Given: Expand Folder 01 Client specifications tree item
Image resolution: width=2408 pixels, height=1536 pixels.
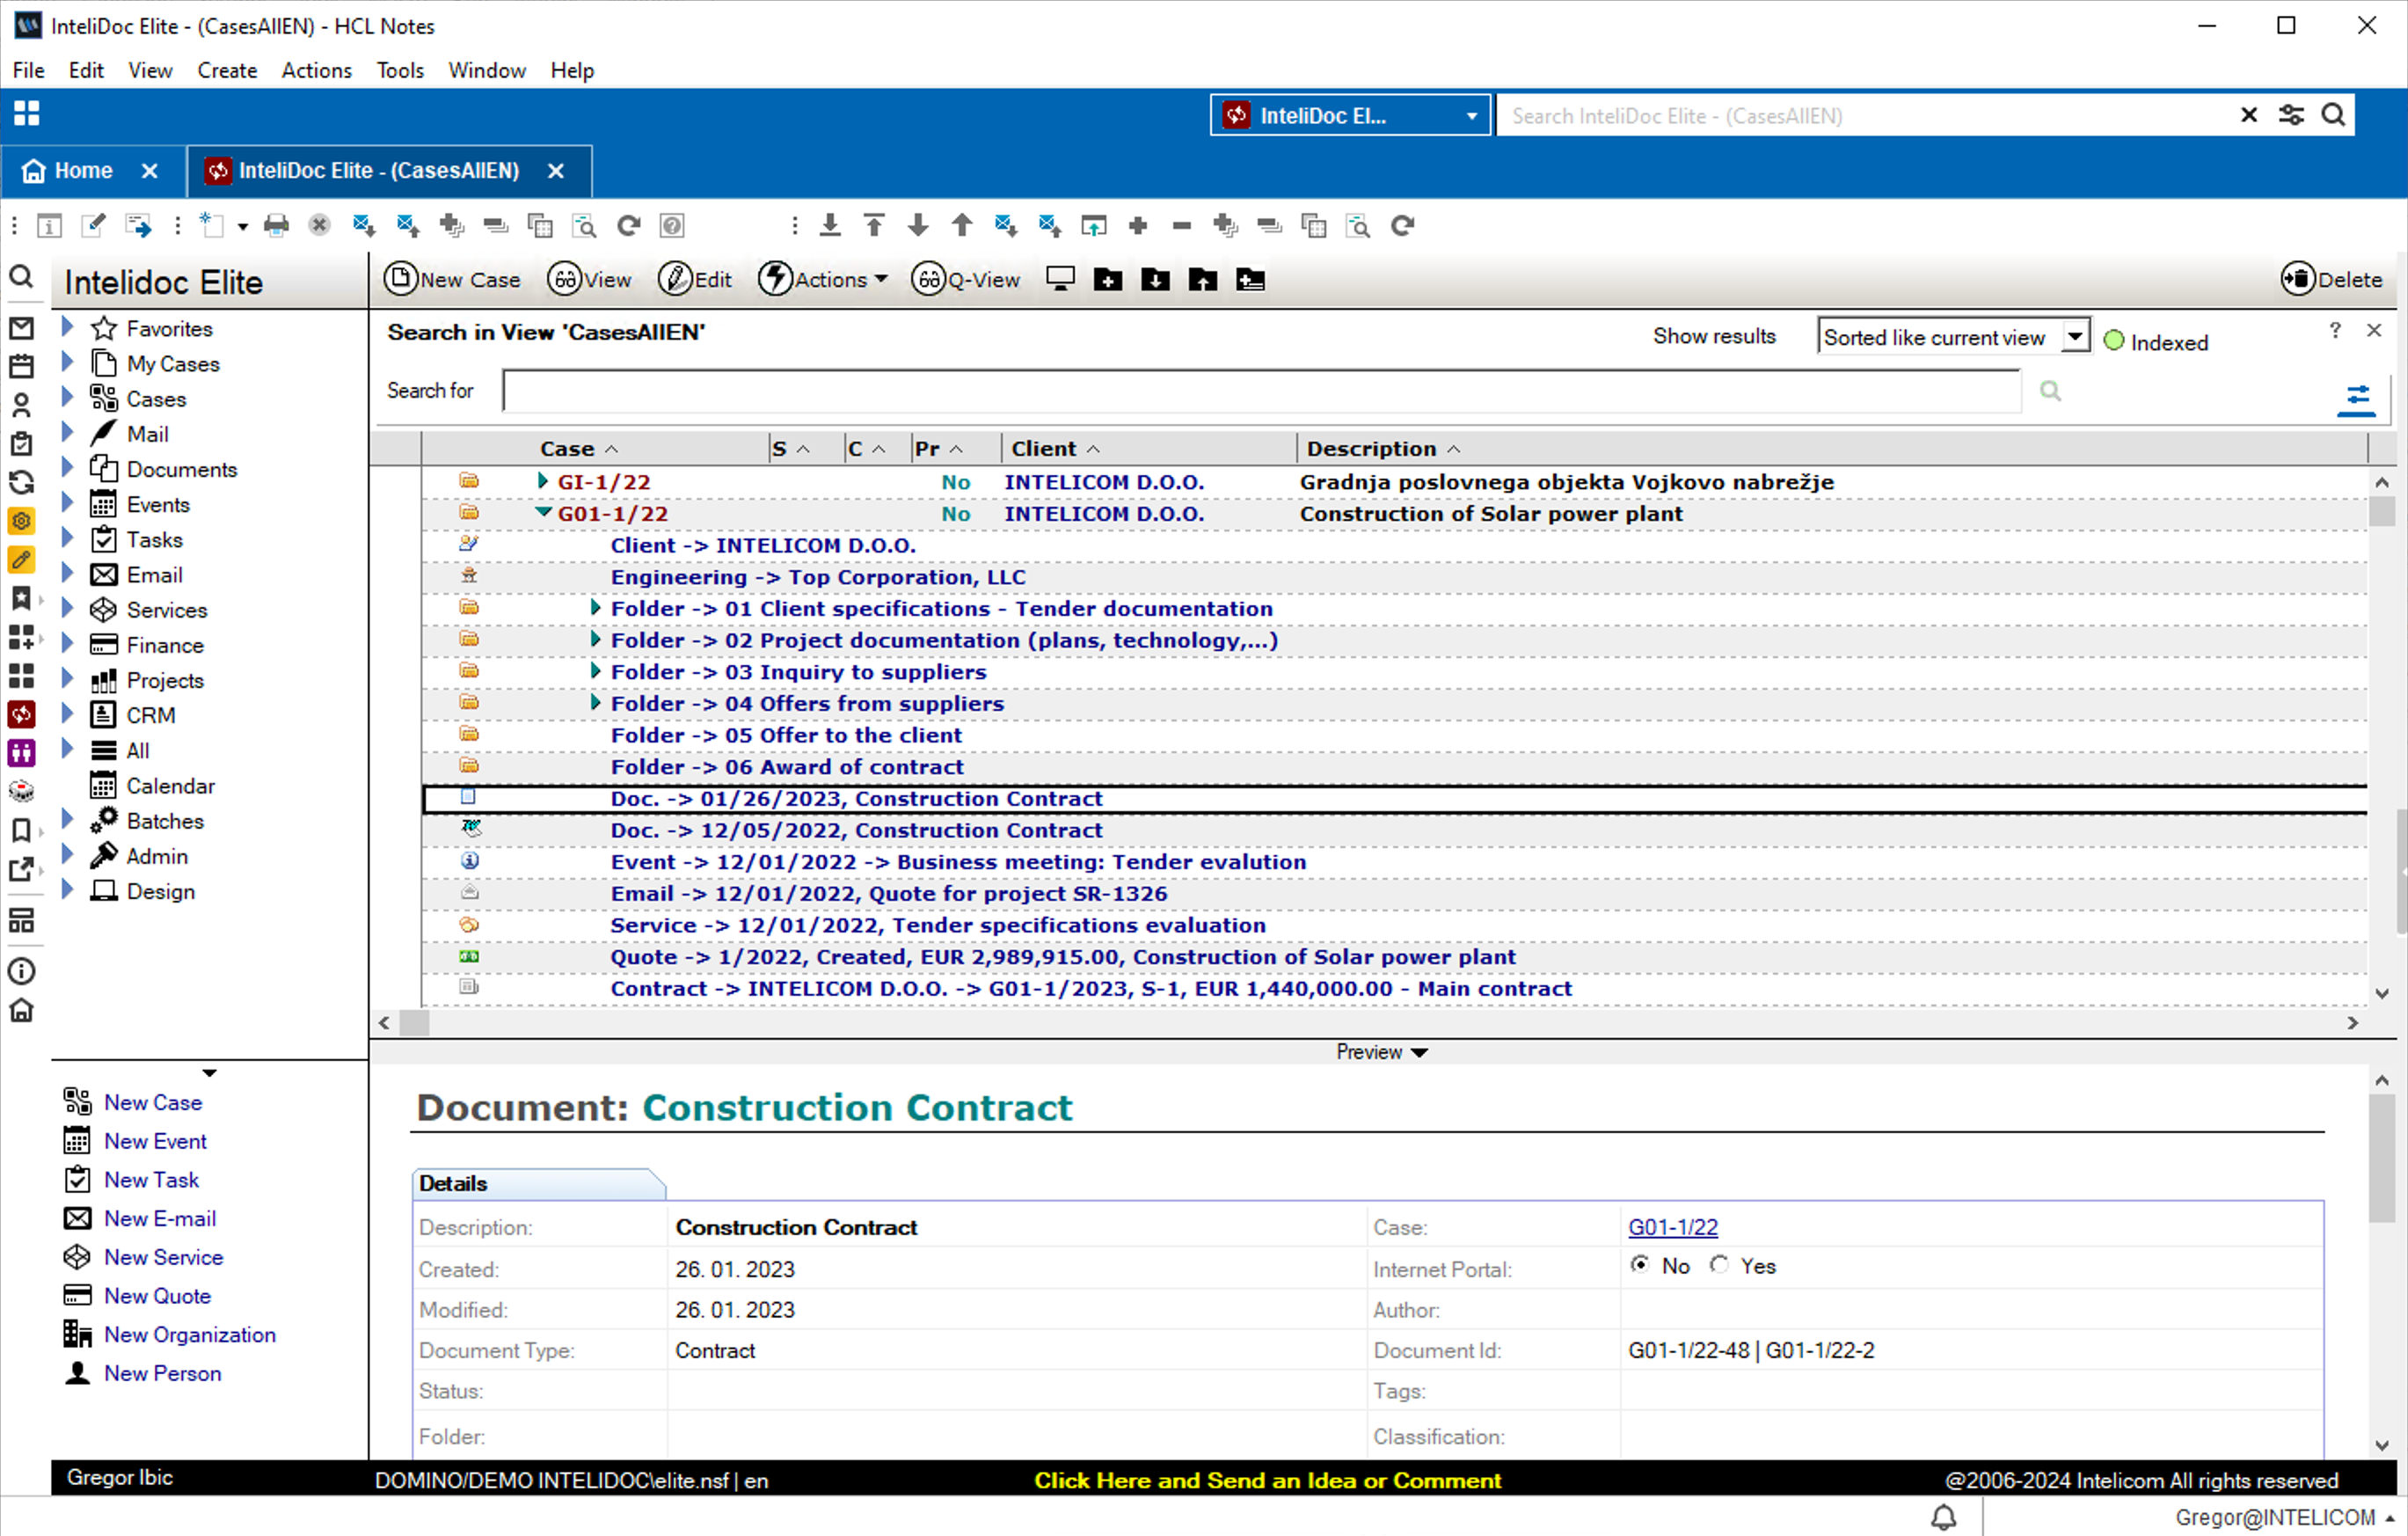Looking at the screenshot, I should coord(599,607).
